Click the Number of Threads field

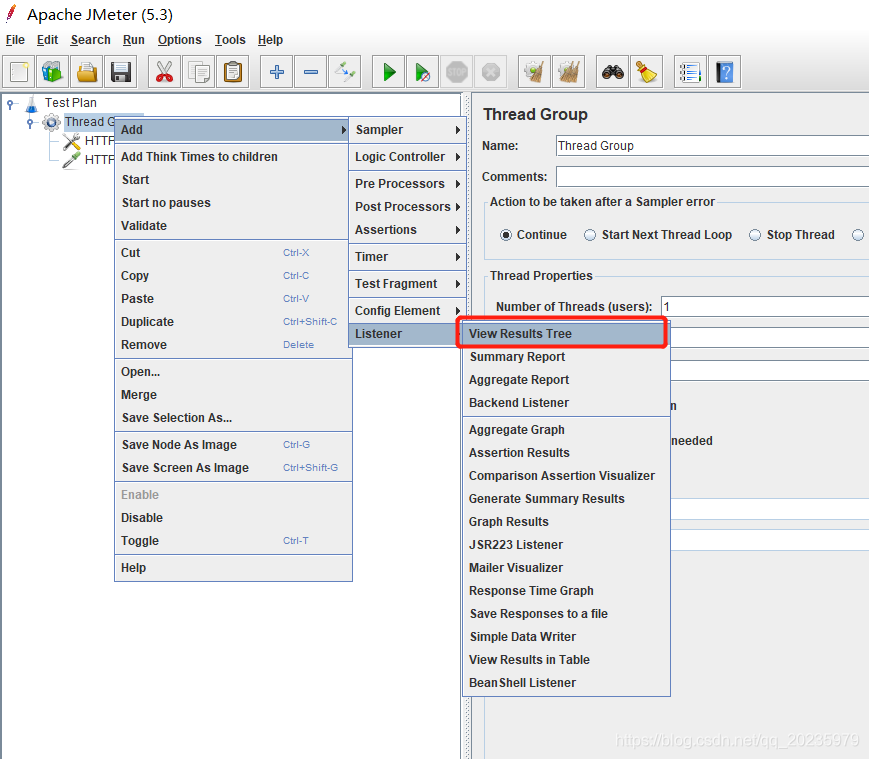pyautogui.click(x=765, y=306)
